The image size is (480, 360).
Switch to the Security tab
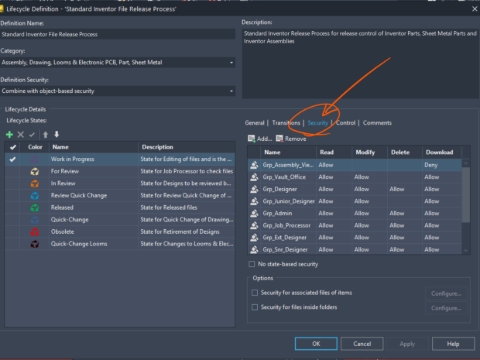pyautogui.click(x=318, y=123)
